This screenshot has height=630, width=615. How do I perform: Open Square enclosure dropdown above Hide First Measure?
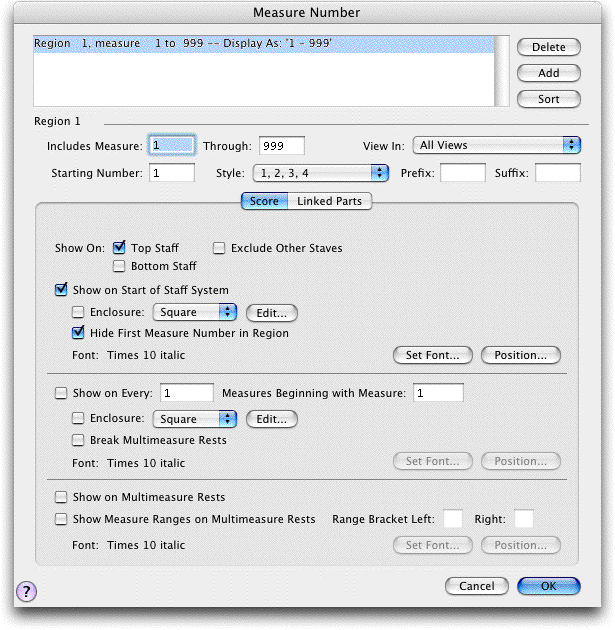point(195,312)
